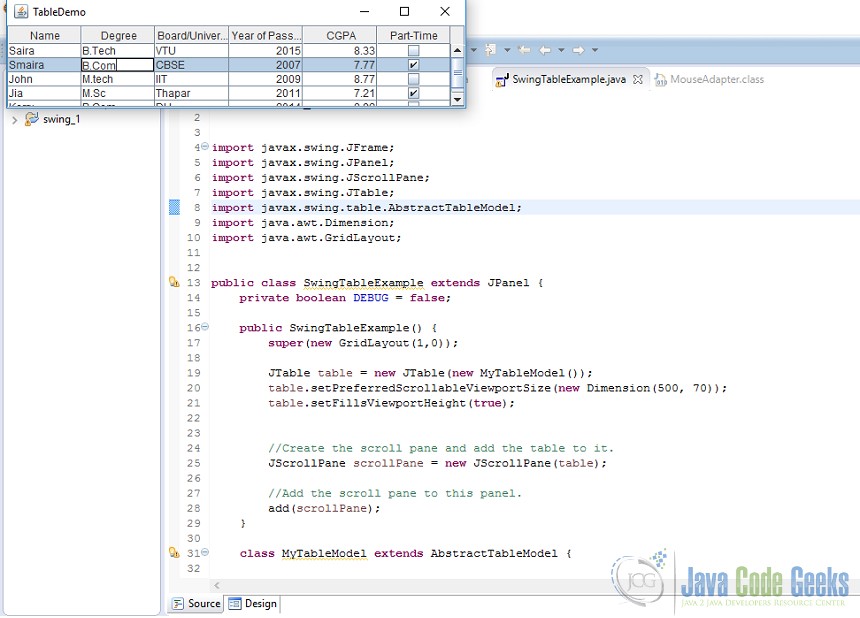Maximize the TableDemo window
This screenshot has width=860, height=618.
404,12
